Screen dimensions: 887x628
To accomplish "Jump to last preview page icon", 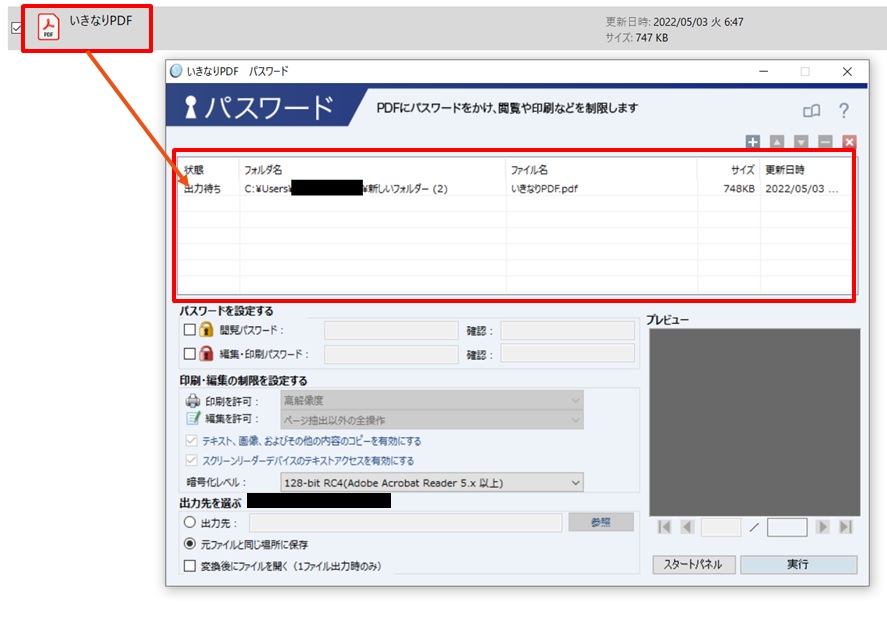I will click(846, 527).
